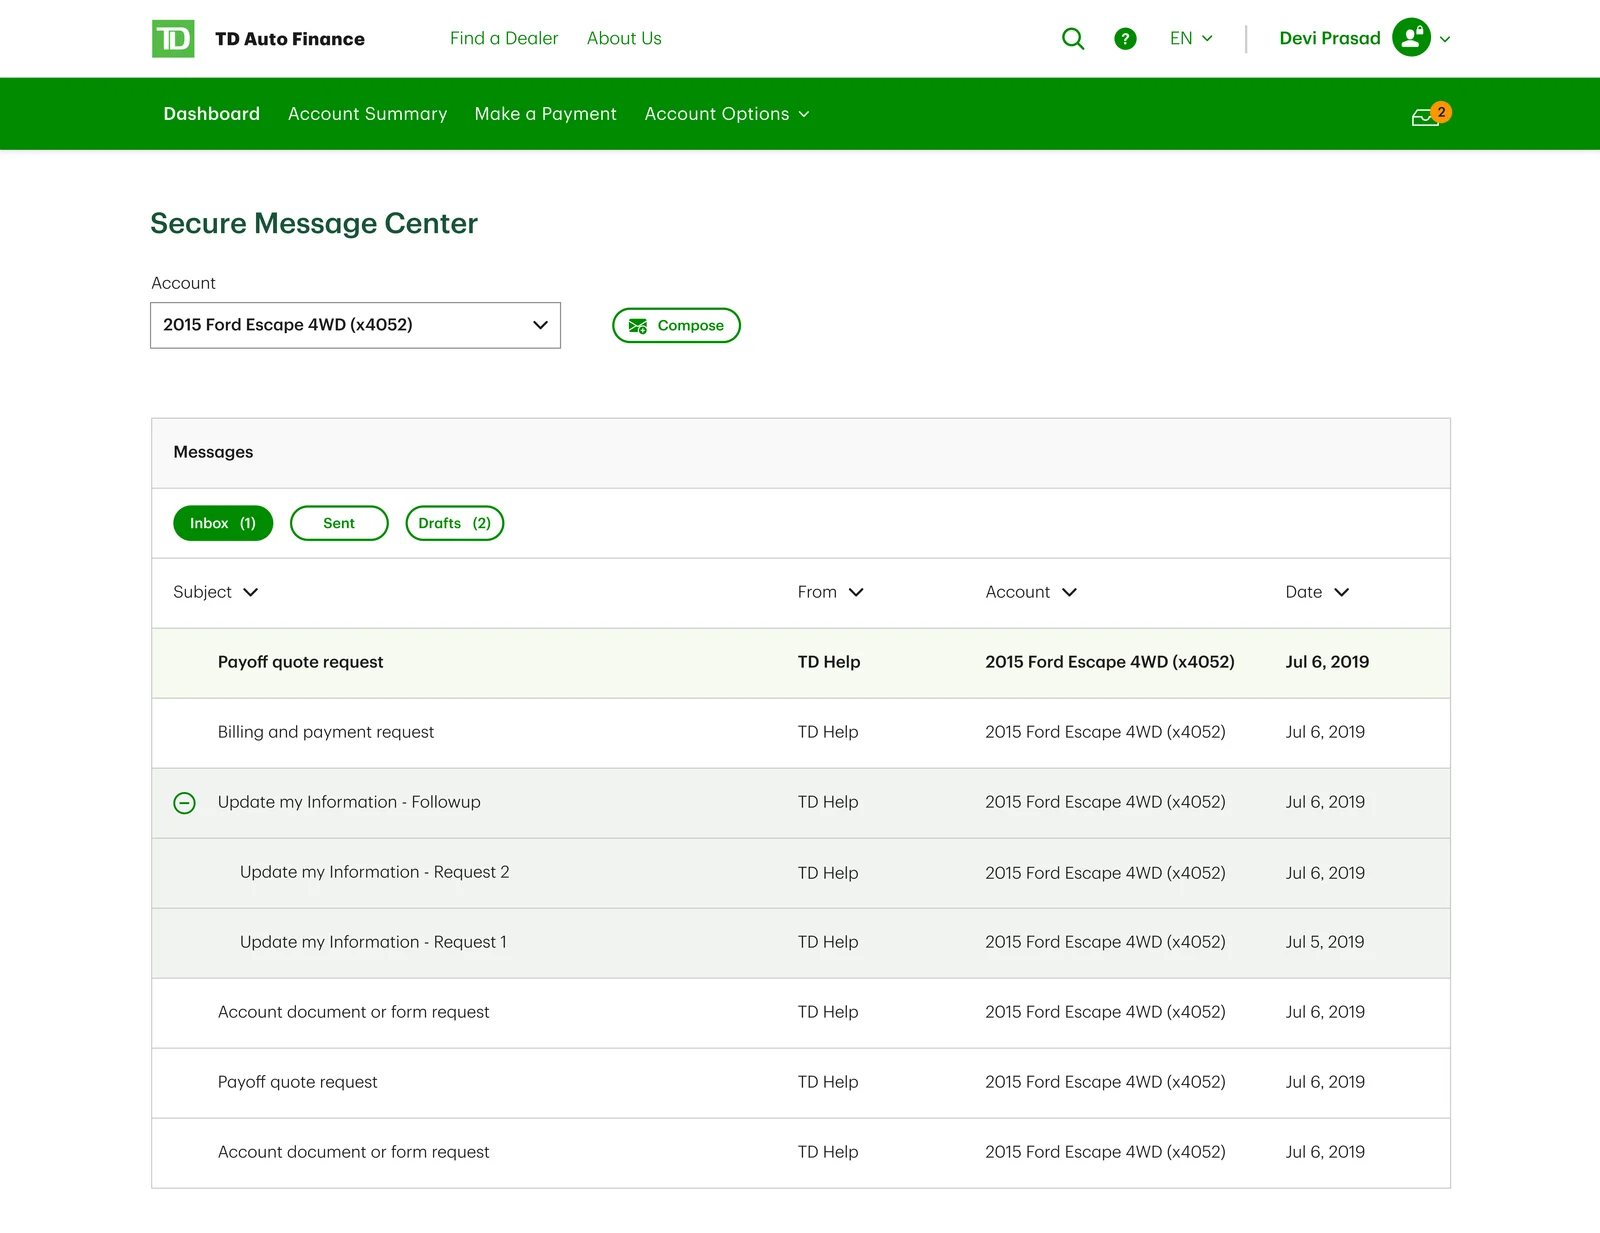Collapse the Update my Information thread icon
Viewport: 1600px width, 1233px height.
tap(185, 803)
